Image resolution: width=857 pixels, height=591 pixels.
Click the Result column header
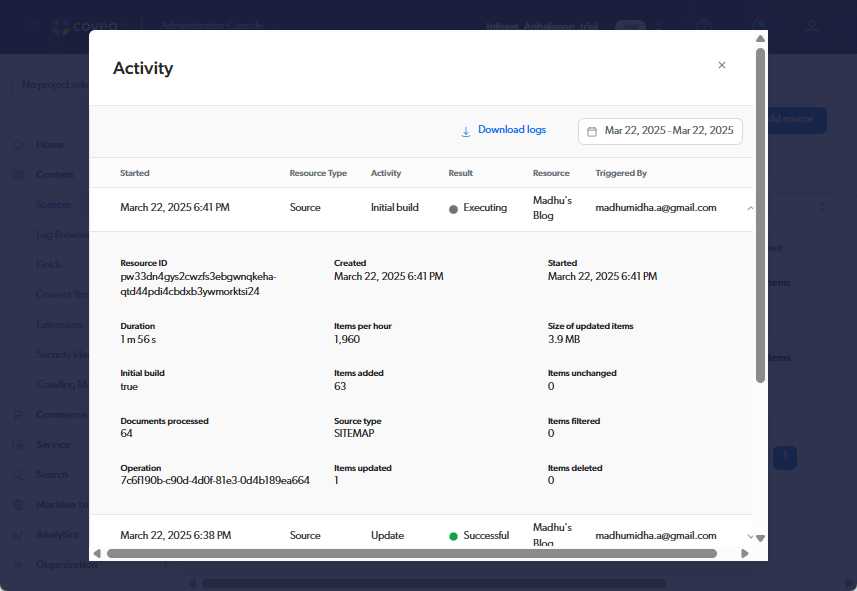click(x=460, y=173)
